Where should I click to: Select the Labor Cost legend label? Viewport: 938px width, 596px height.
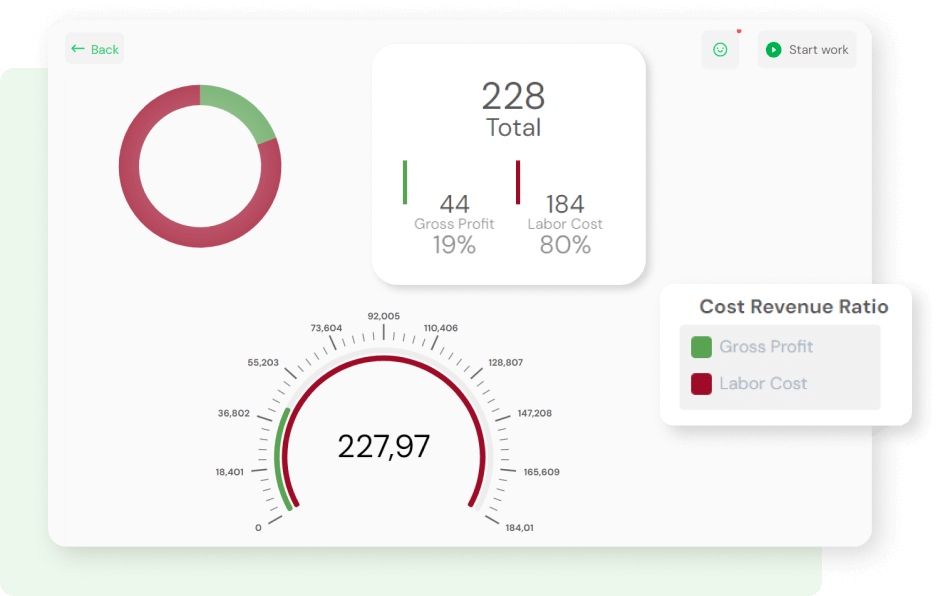tap(763, 384)
